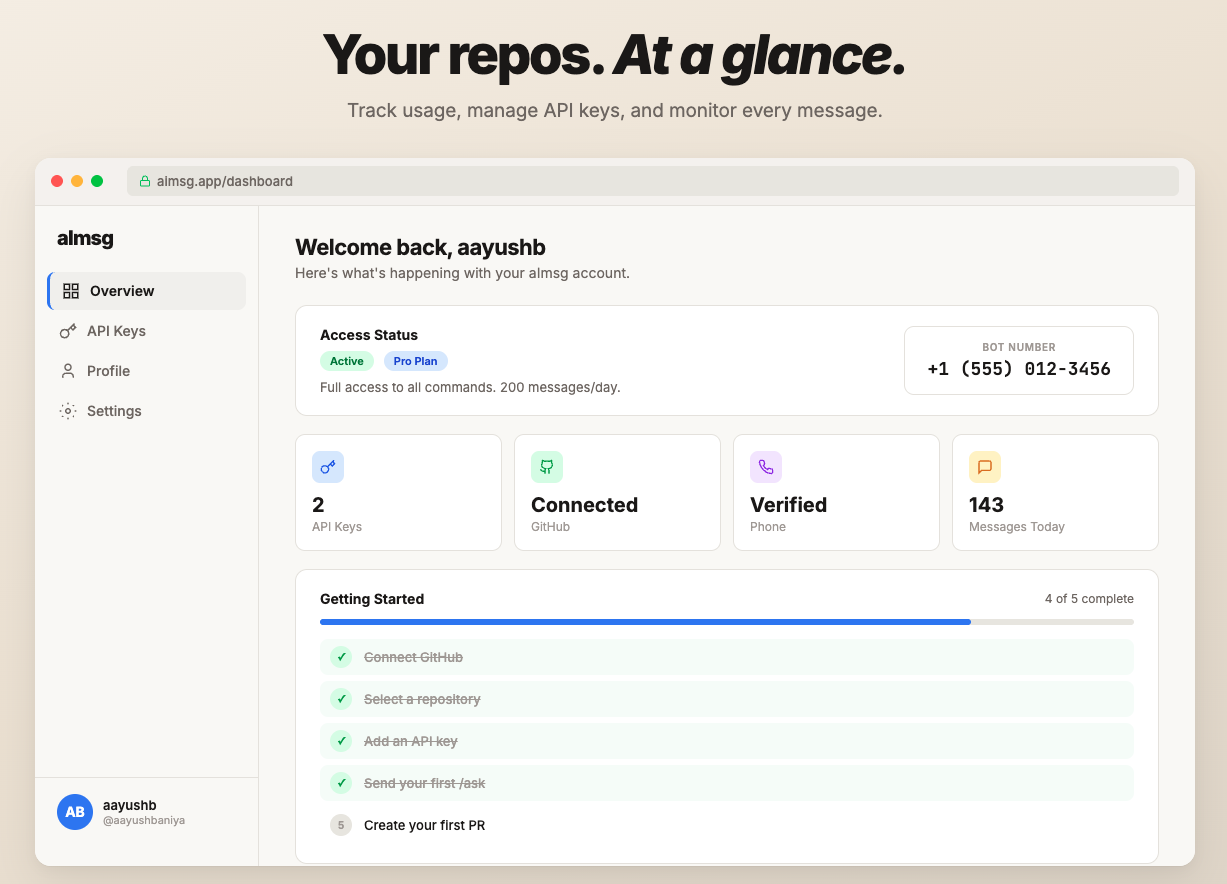Image resolution: width=1227 pixels, height=884 pixels.
Task: Click the step 5 circle for Create your first PR
Action: [341, 825]
